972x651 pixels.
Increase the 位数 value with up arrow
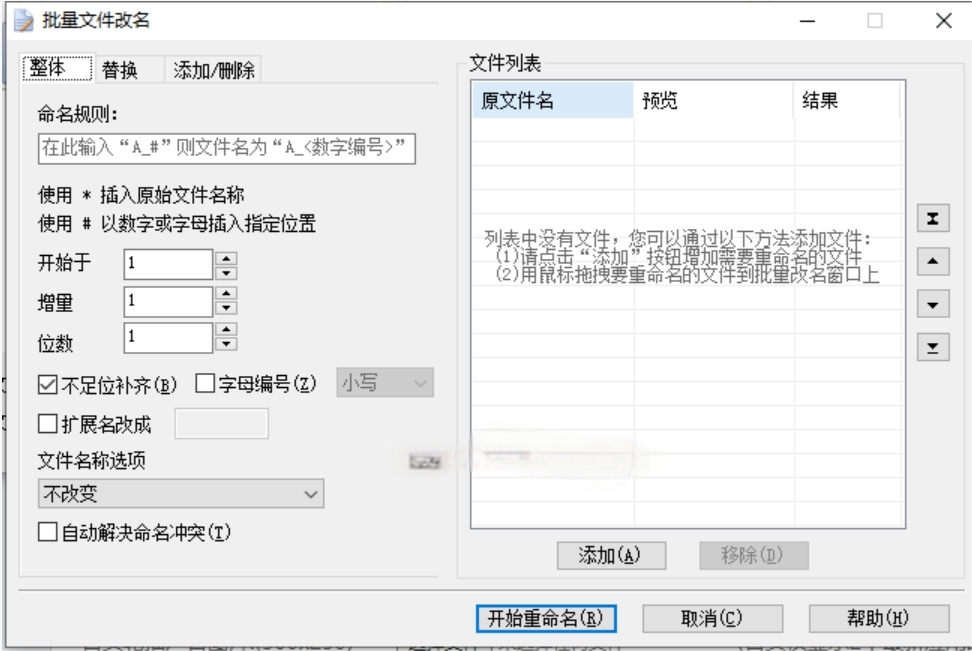coord(227,331)
